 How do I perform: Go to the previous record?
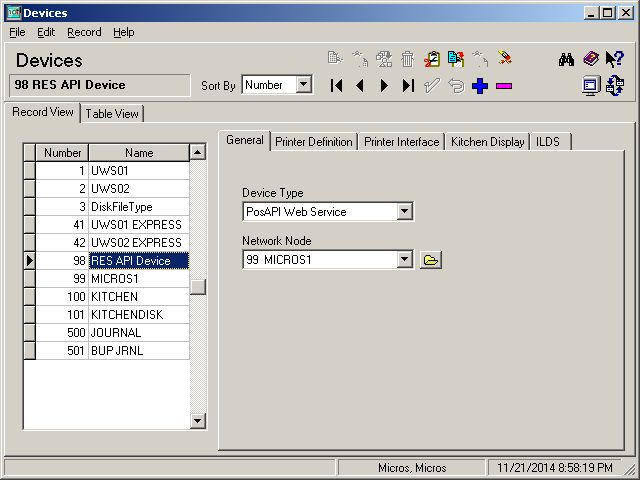(360, 86)
